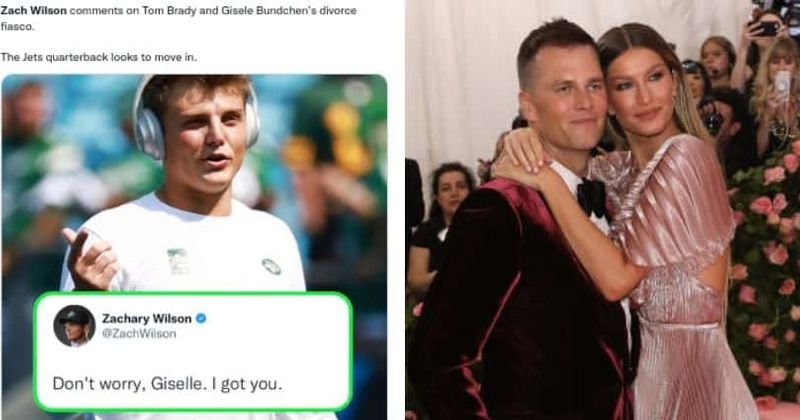Open the @ZachWilson handle link

pyautogui.click(x=139, y=334)
